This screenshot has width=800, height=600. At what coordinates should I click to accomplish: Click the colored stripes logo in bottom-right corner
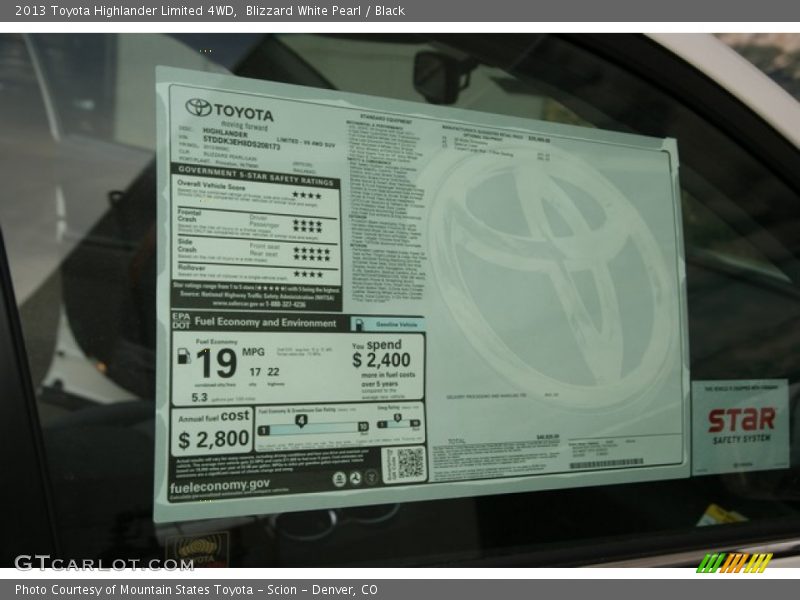[734, 562]
